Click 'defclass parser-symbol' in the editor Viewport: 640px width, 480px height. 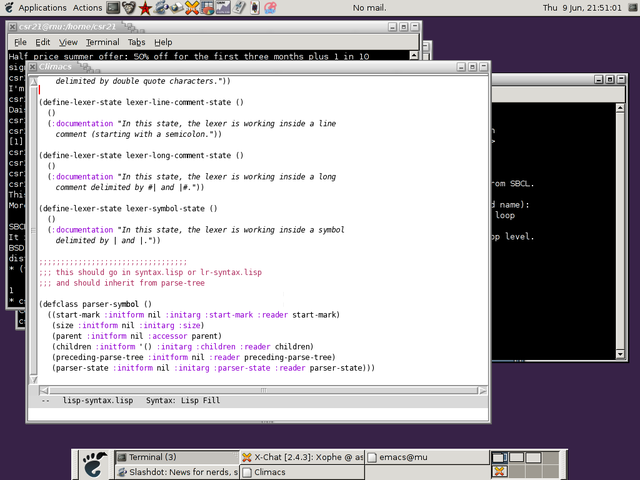coord(96,304)
